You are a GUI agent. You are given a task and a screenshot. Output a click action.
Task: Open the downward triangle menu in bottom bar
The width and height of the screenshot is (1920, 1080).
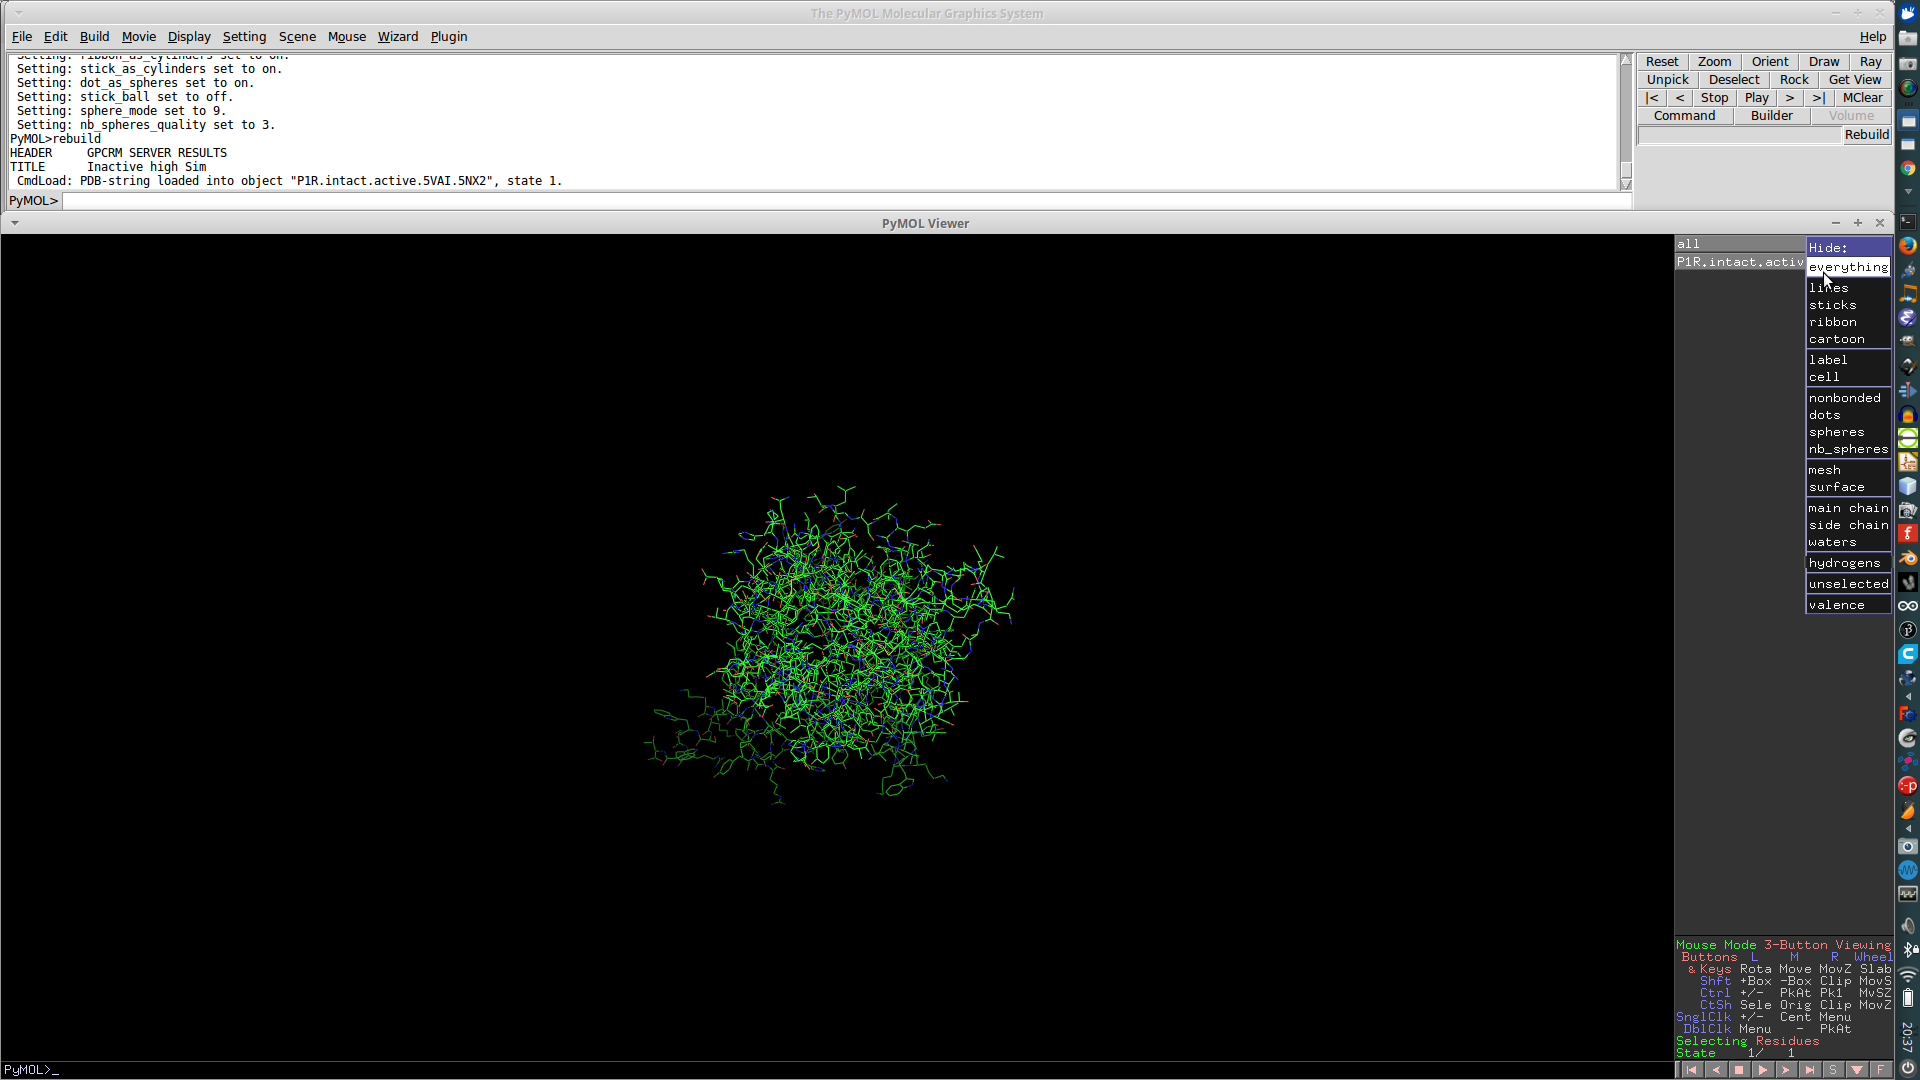pos(1857,1070)
